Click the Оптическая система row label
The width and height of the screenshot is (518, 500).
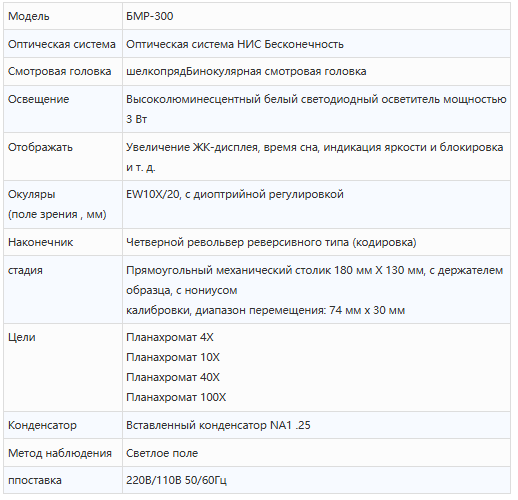tap(62, 44)
